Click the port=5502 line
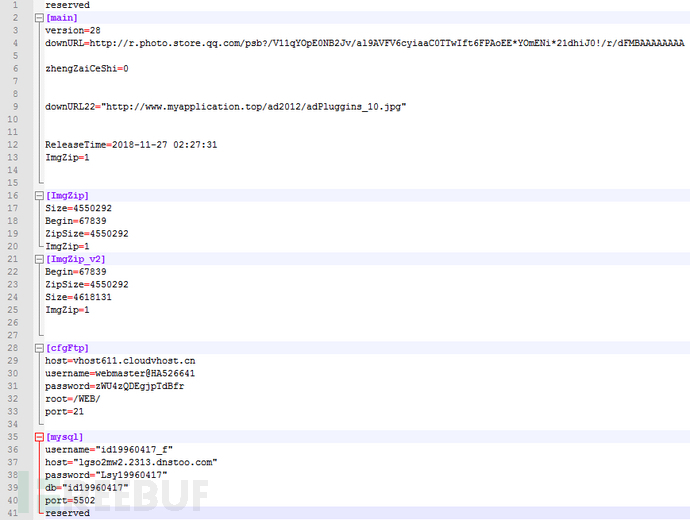 [70, 501]
